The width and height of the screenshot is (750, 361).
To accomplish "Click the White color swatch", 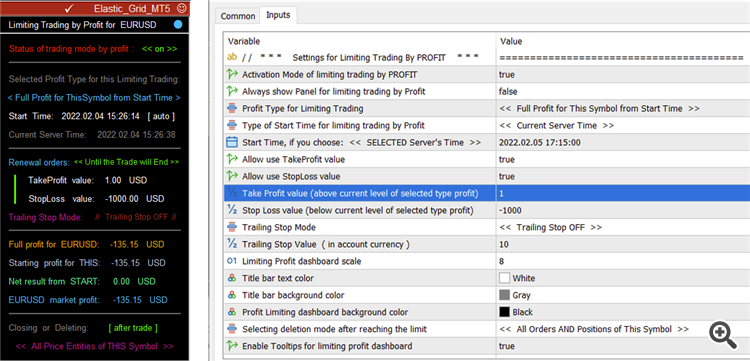I will [x=504, y=278].
